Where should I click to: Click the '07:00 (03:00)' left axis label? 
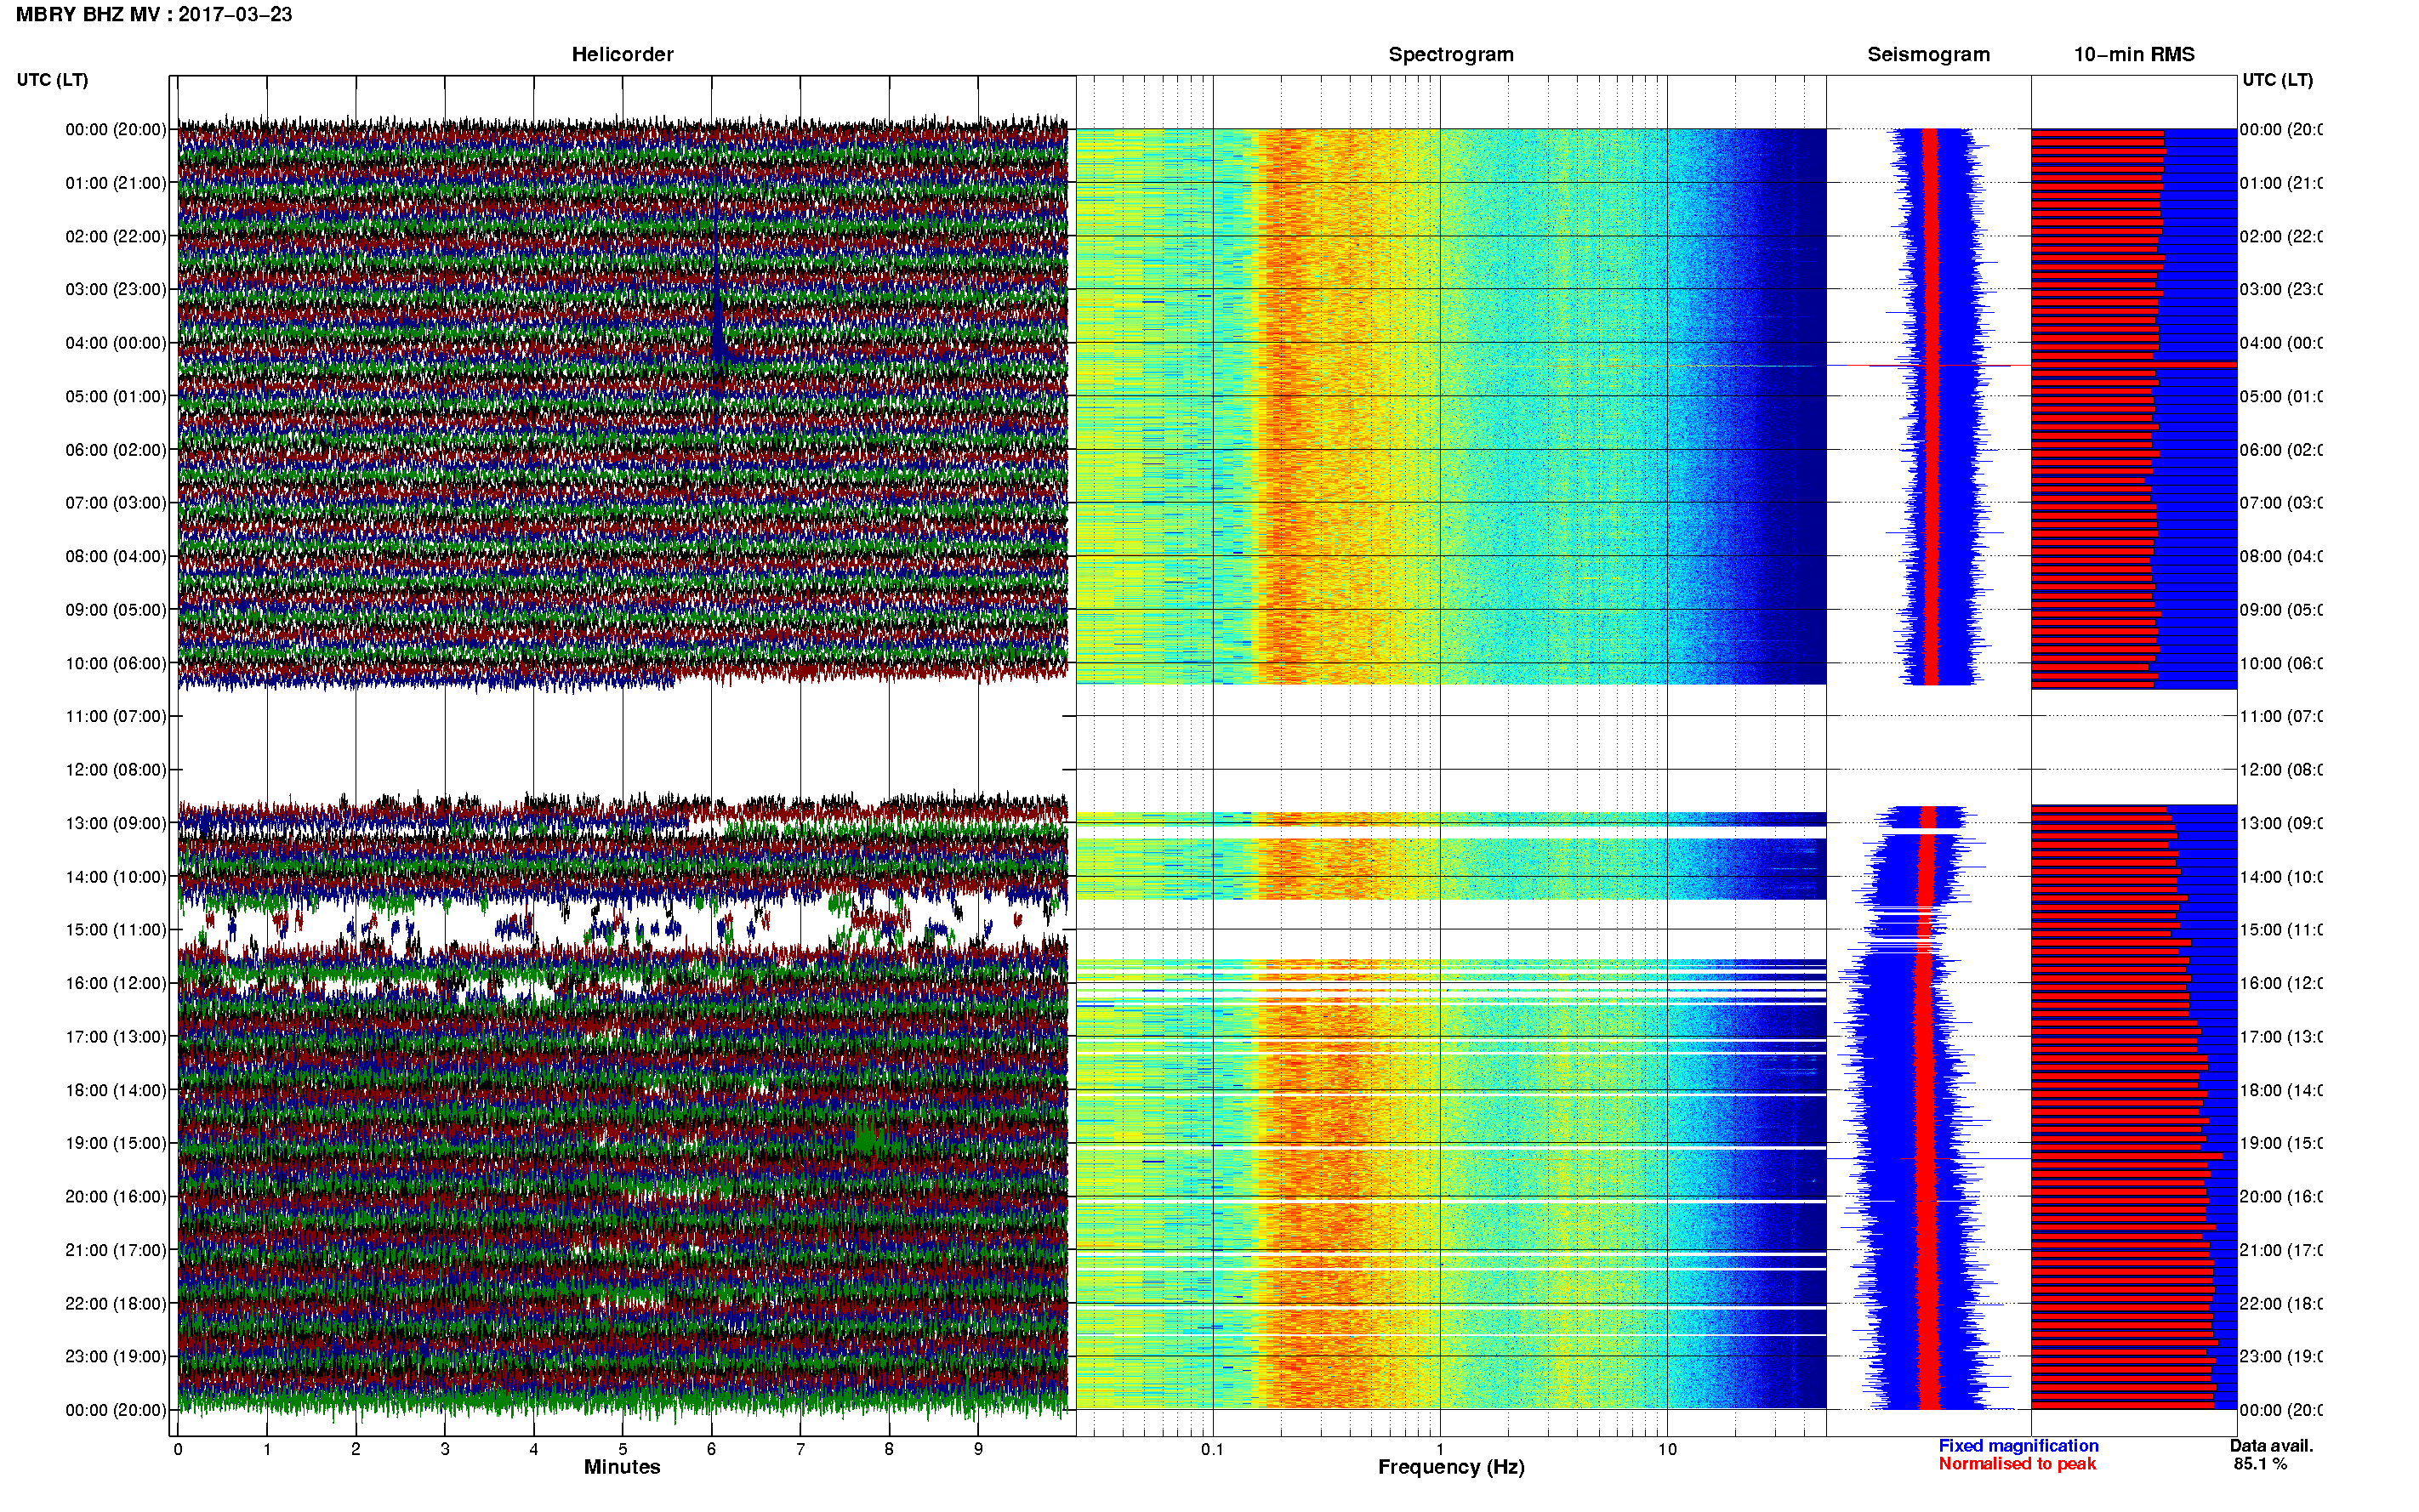(x=116, y=503)
